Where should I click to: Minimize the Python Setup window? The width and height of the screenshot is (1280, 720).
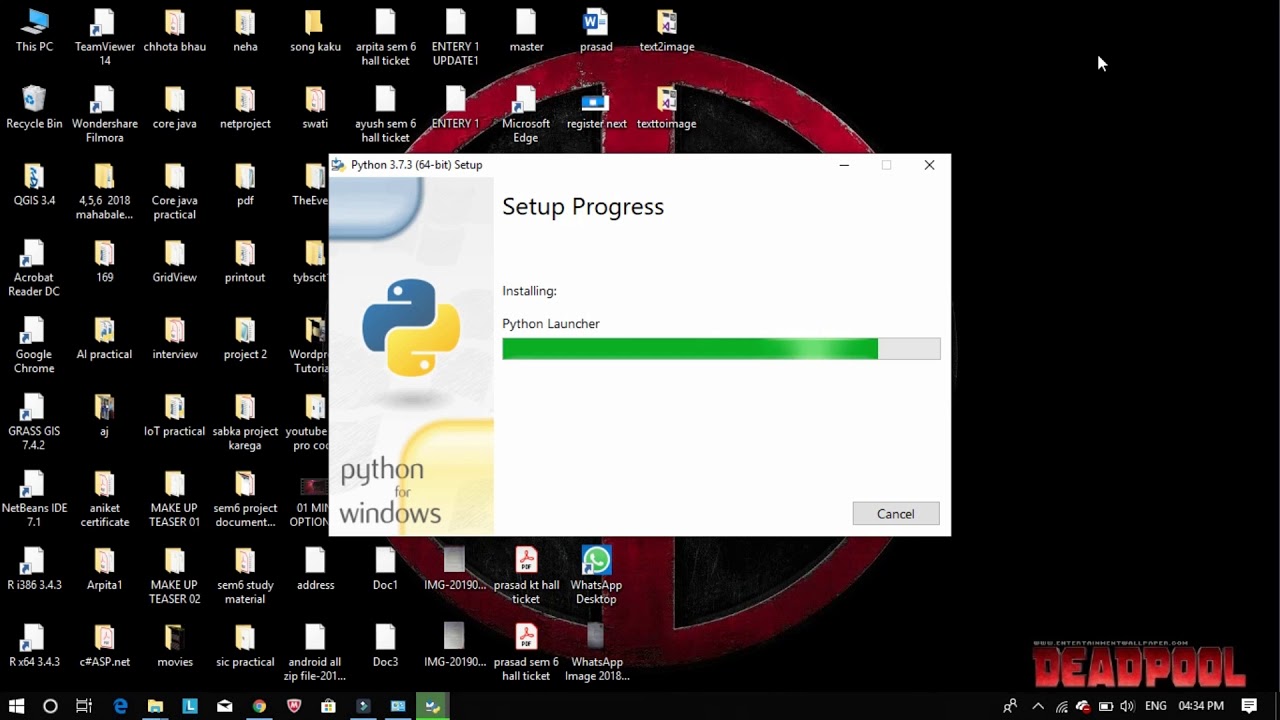click(844, 165)
